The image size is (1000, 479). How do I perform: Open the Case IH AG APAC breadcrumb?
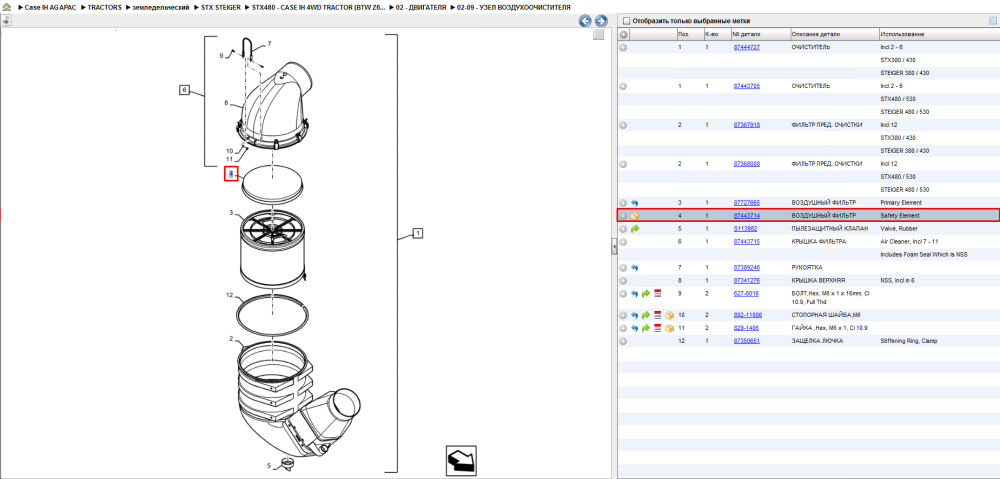pos(49,7)
